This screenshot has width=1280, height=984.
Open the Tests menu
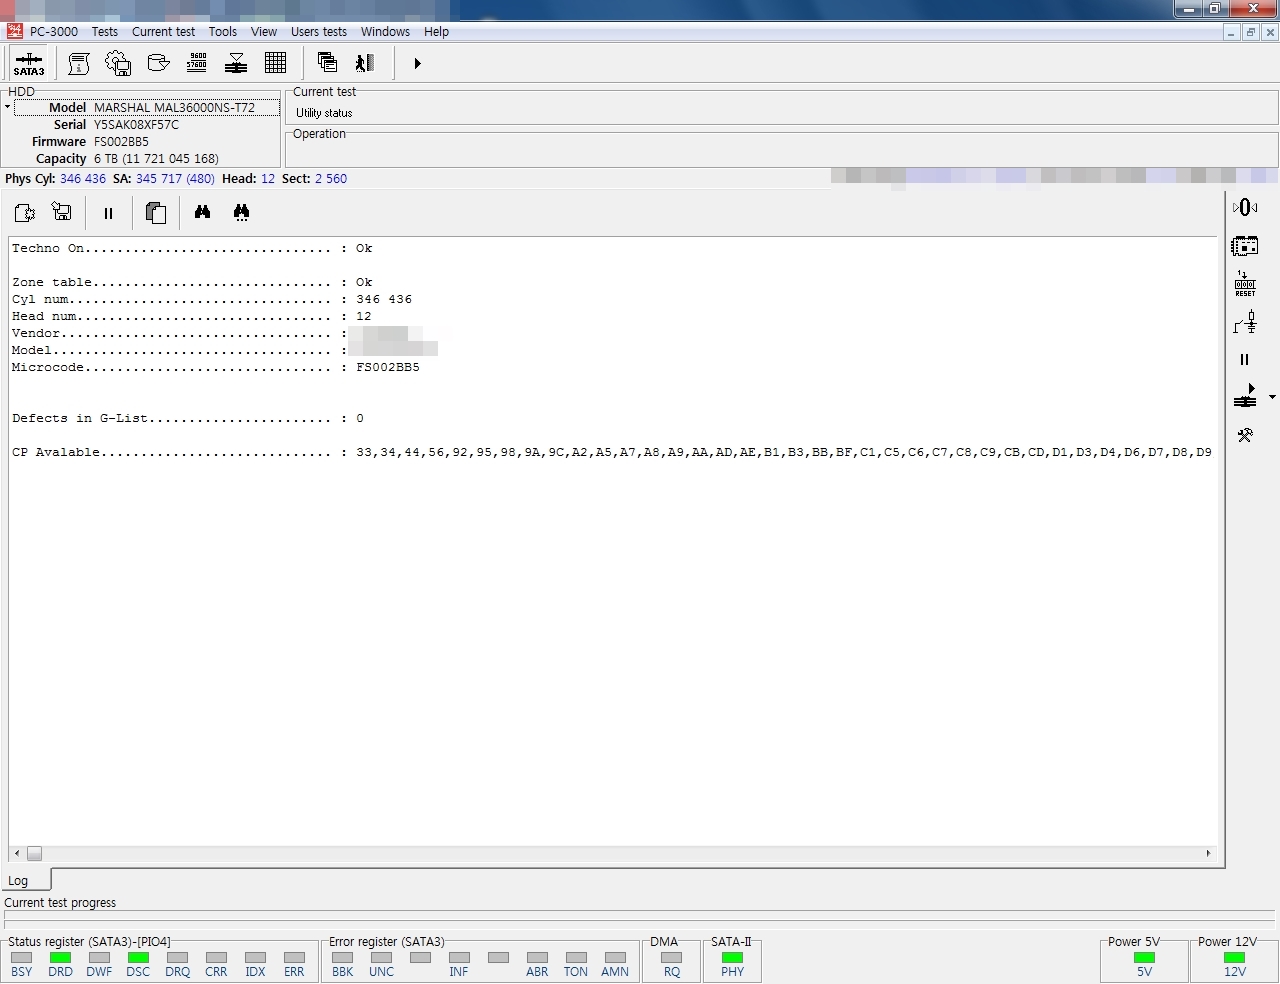105,32
